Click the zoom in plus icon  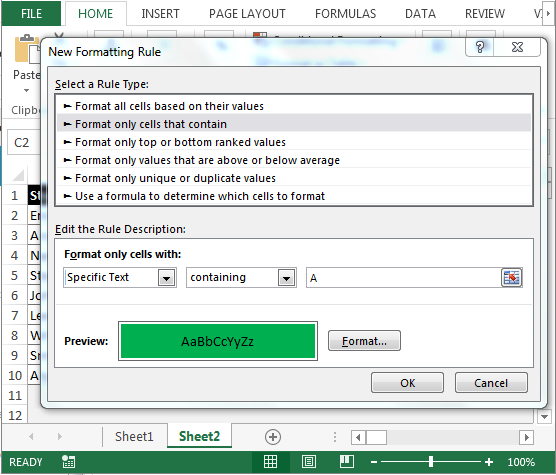click(x=489, y=462)
